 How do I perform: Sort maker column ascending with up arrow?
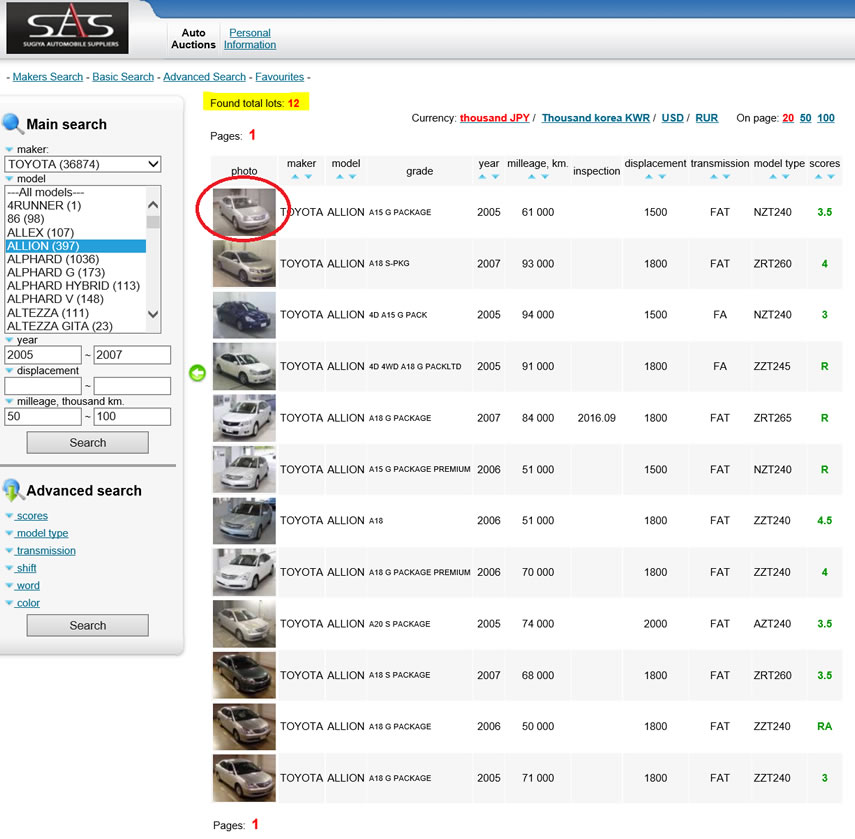tap(294, 177)
